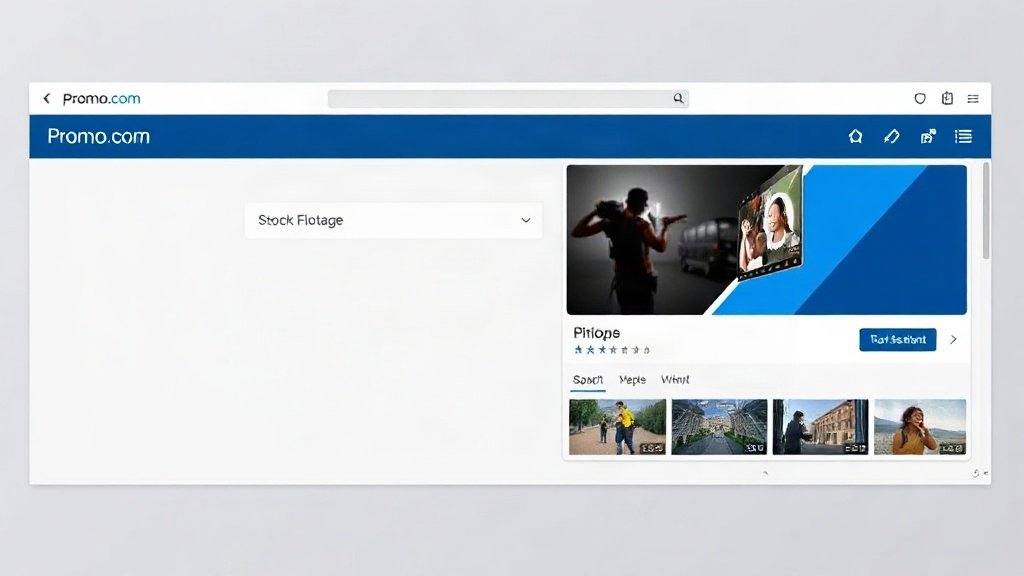The height and width of the screenshot is (576, 1024).
Task: Click the search magnifier icon in address bar
Action: [679, 99]
